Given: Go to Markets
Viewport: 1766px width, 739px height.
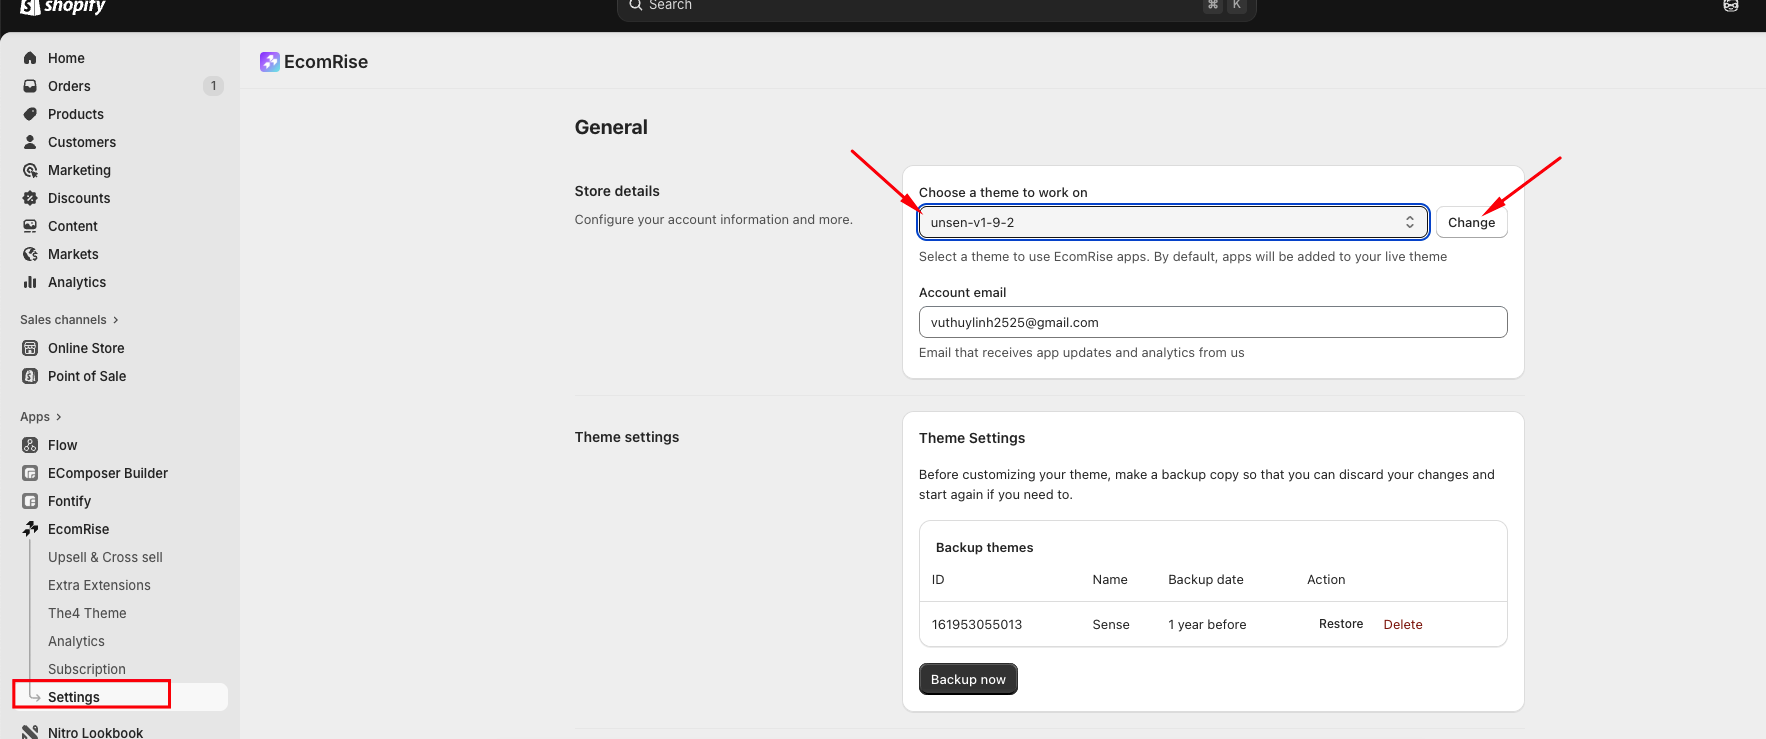Looking at the screenshot, I should [73, 254].
